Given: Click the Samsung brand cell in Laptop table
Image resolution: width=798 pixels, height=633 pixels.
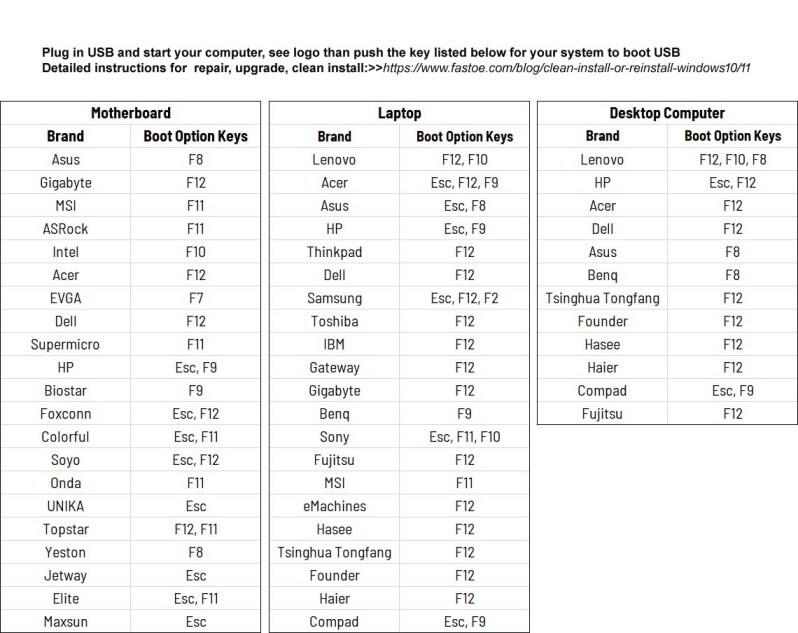Looking at the screenshot, I should [x=335, y=298].
